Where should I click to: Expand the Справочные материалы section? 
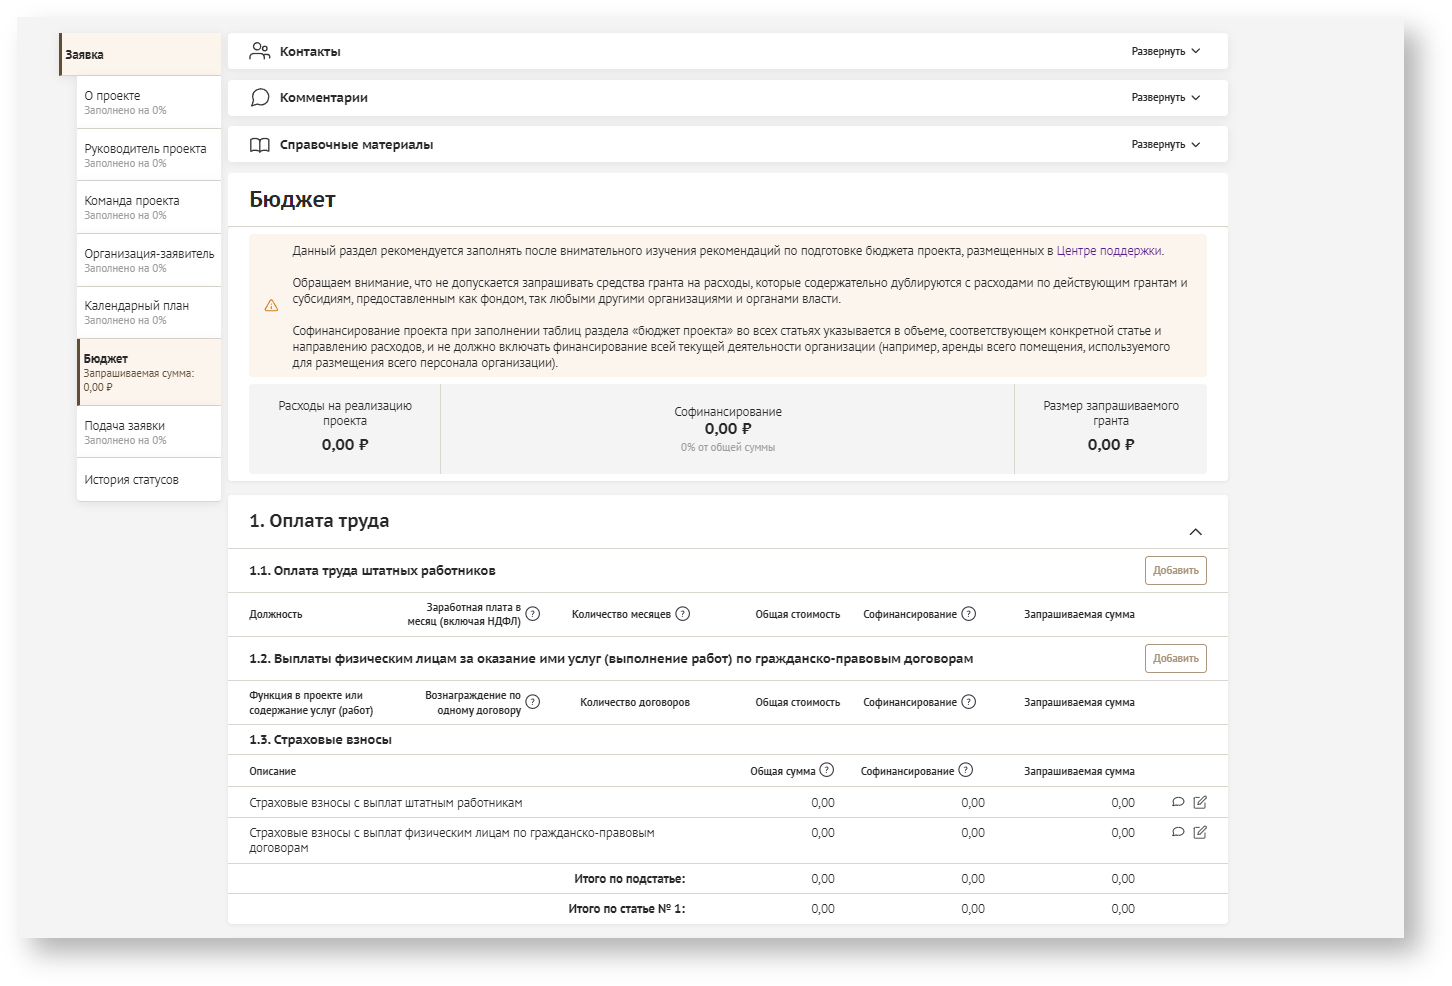coord(1165,145)
